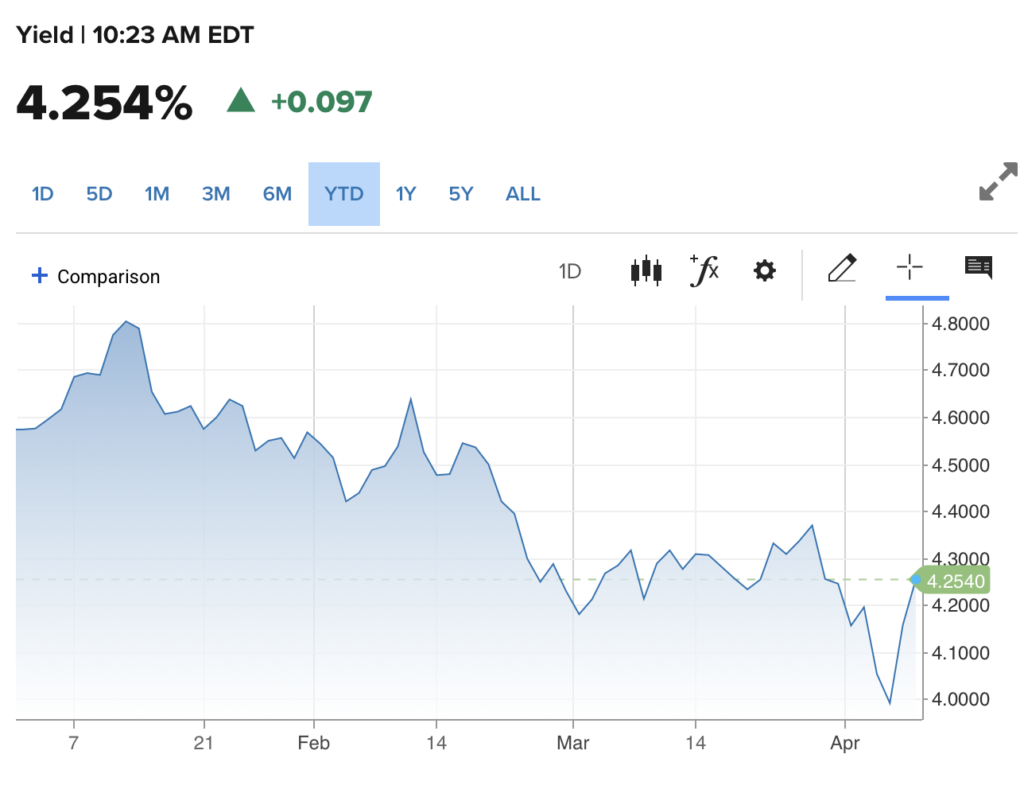
Task: Open the candlestick chart type selector
Action: 646,271
